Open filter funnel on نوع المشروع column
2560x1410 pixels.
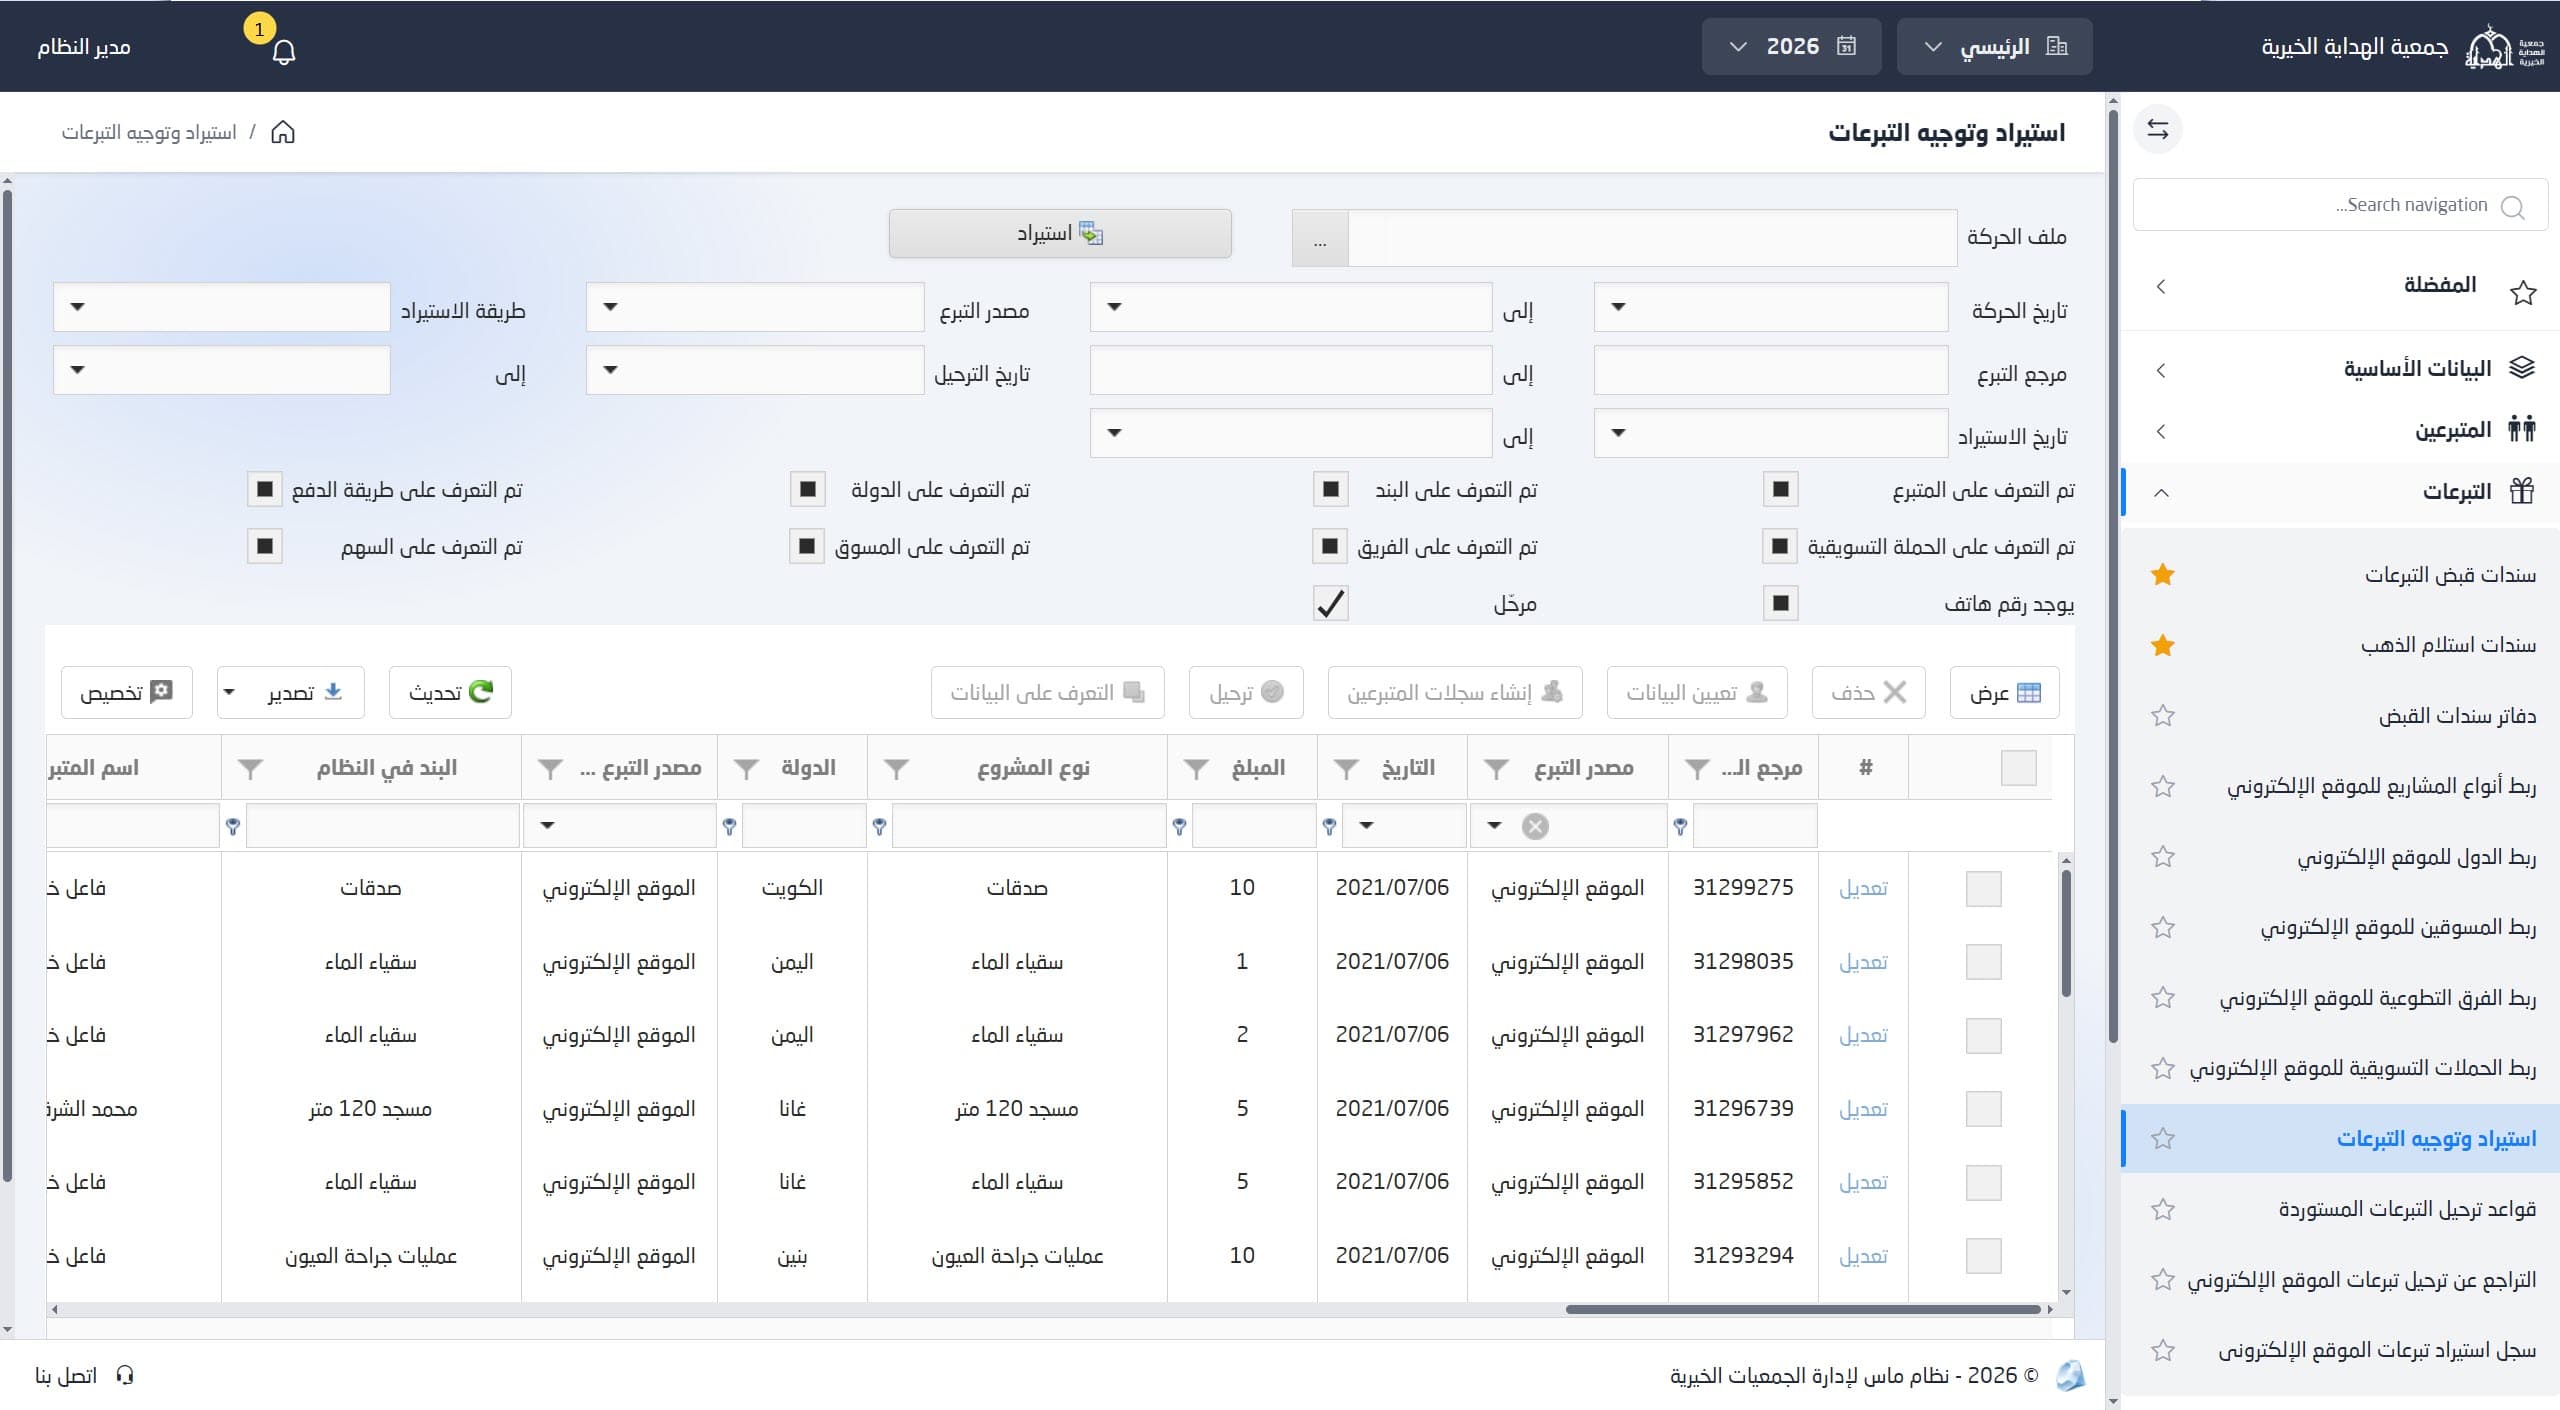(x=896, y=768)
